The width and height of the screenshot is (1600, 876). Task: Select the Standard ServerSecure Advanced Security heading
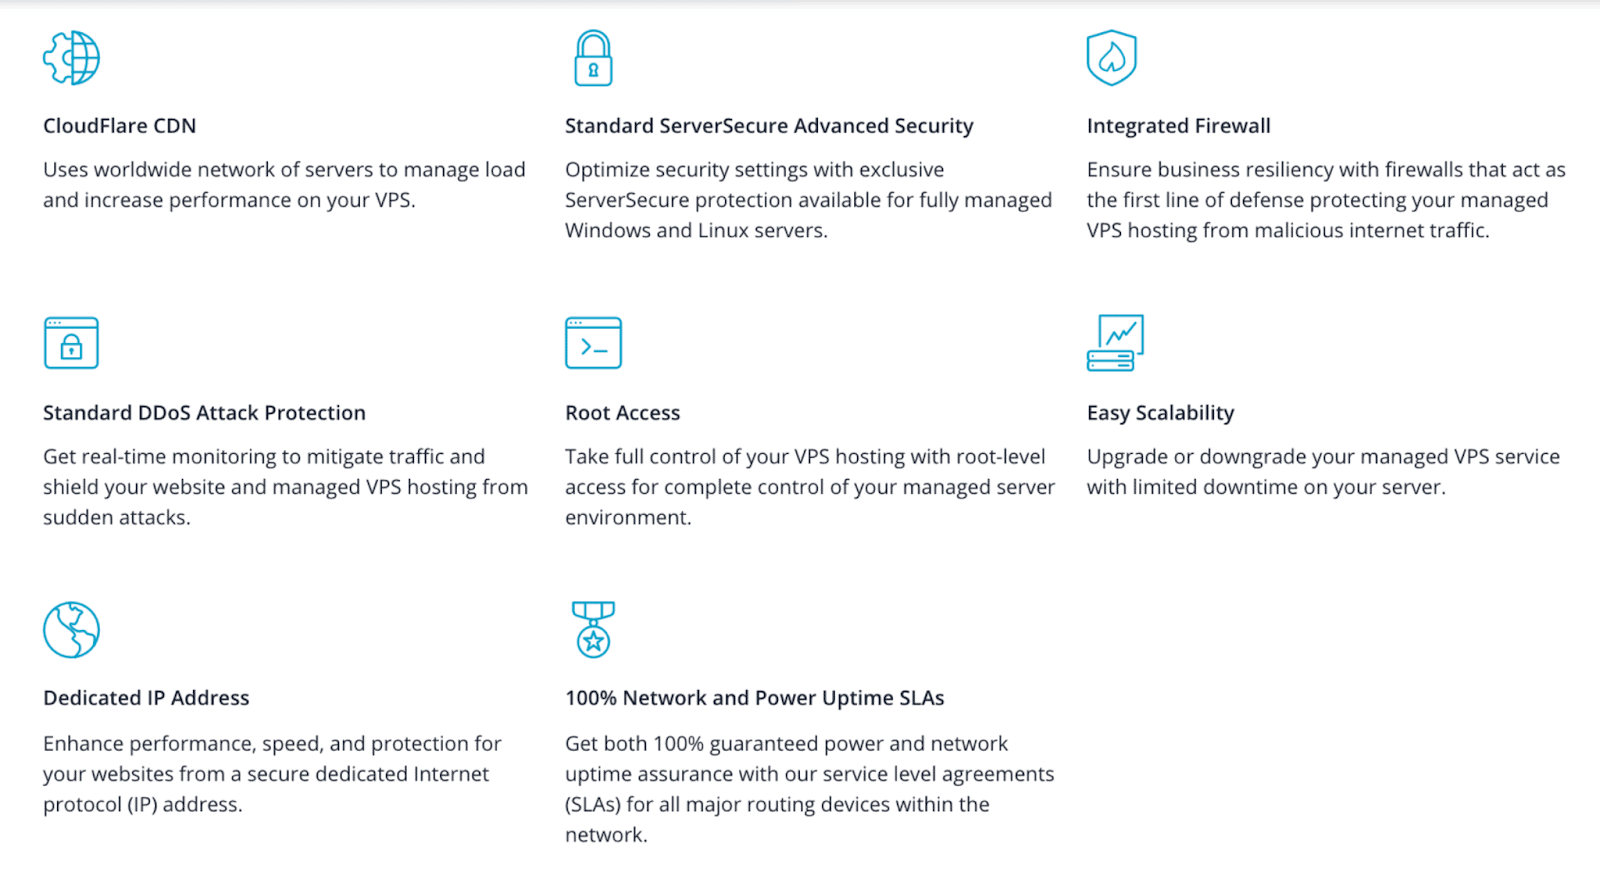coord(769,126)
